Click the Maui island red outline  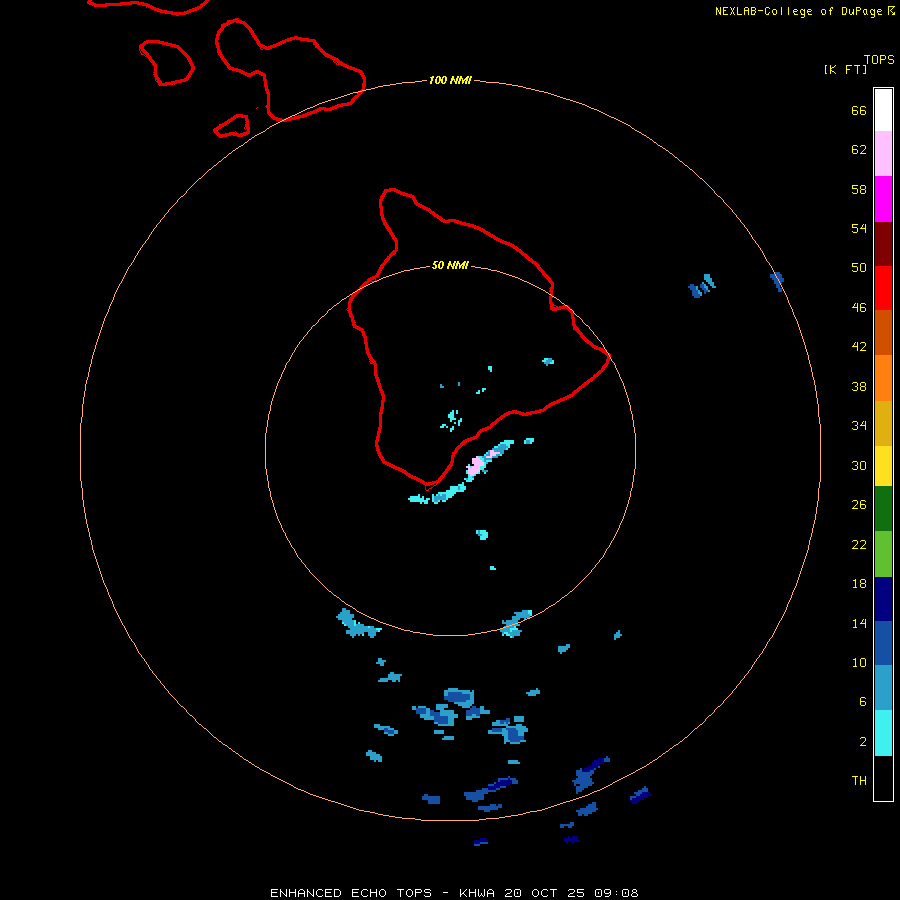pos(290,70)
